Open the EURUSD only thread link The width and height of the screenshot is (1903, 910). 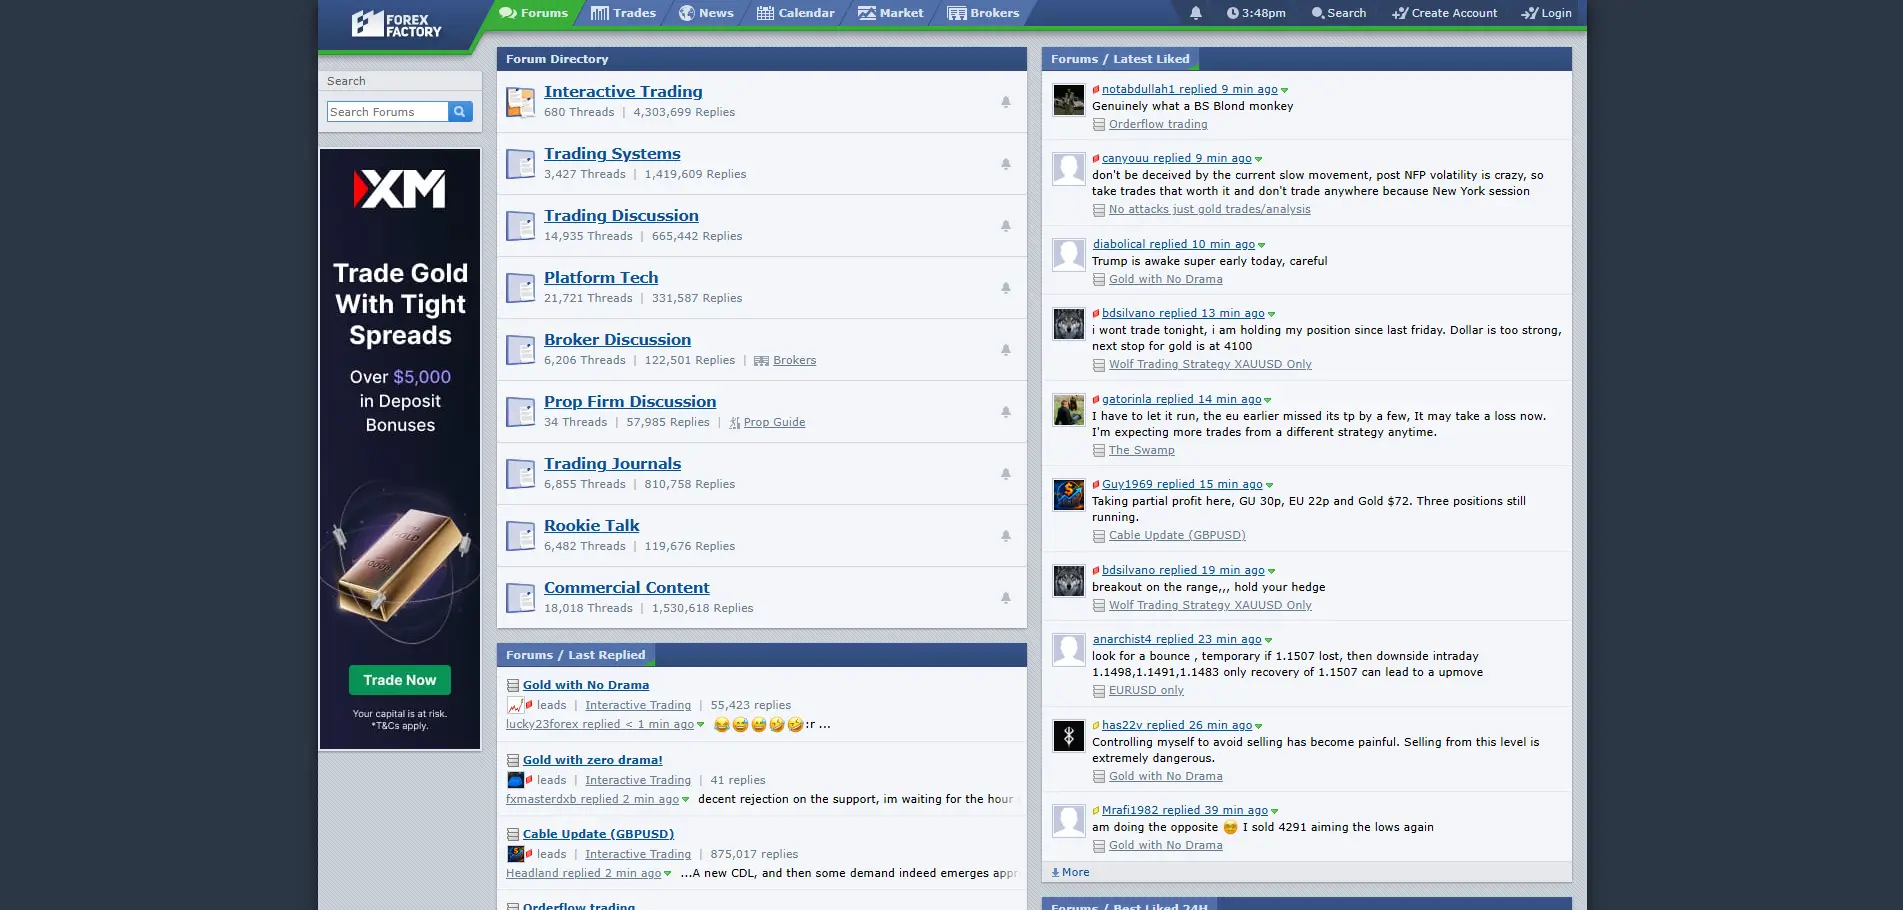[x=1146, y=691]
